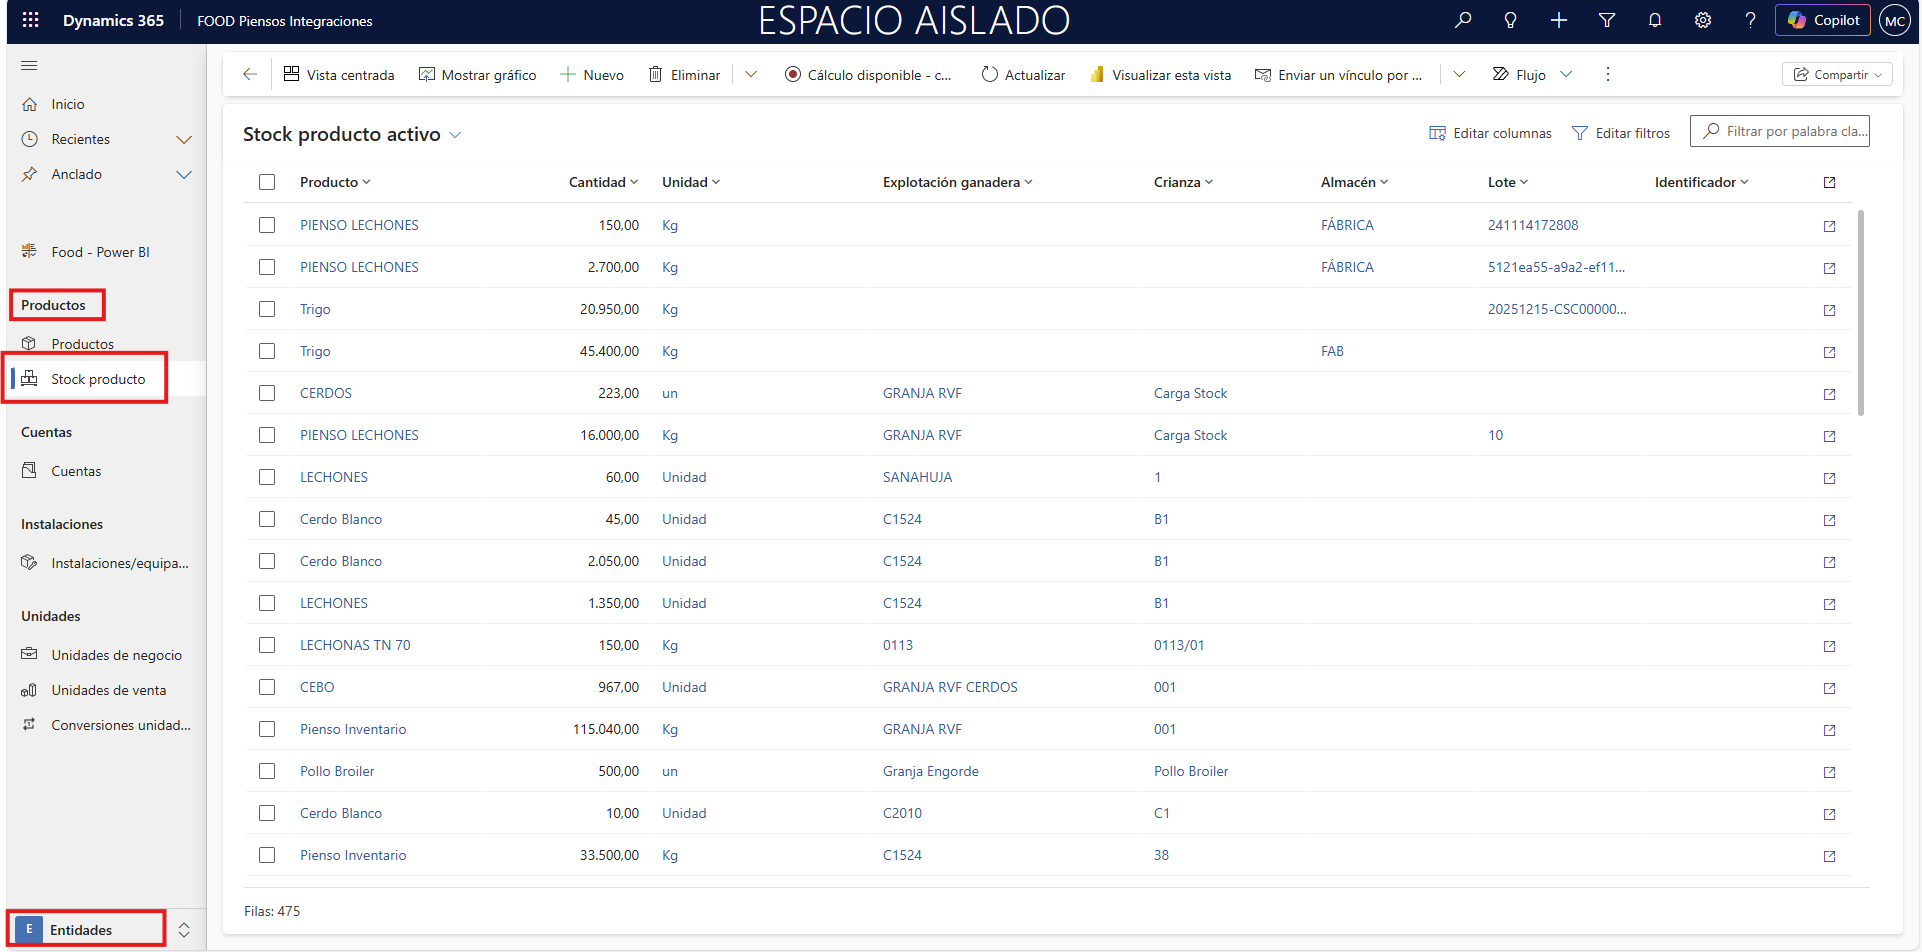The image size is (1922, 952).
Task: Click the advanced filter funnel icon in header
Action: click(1607, 20)
